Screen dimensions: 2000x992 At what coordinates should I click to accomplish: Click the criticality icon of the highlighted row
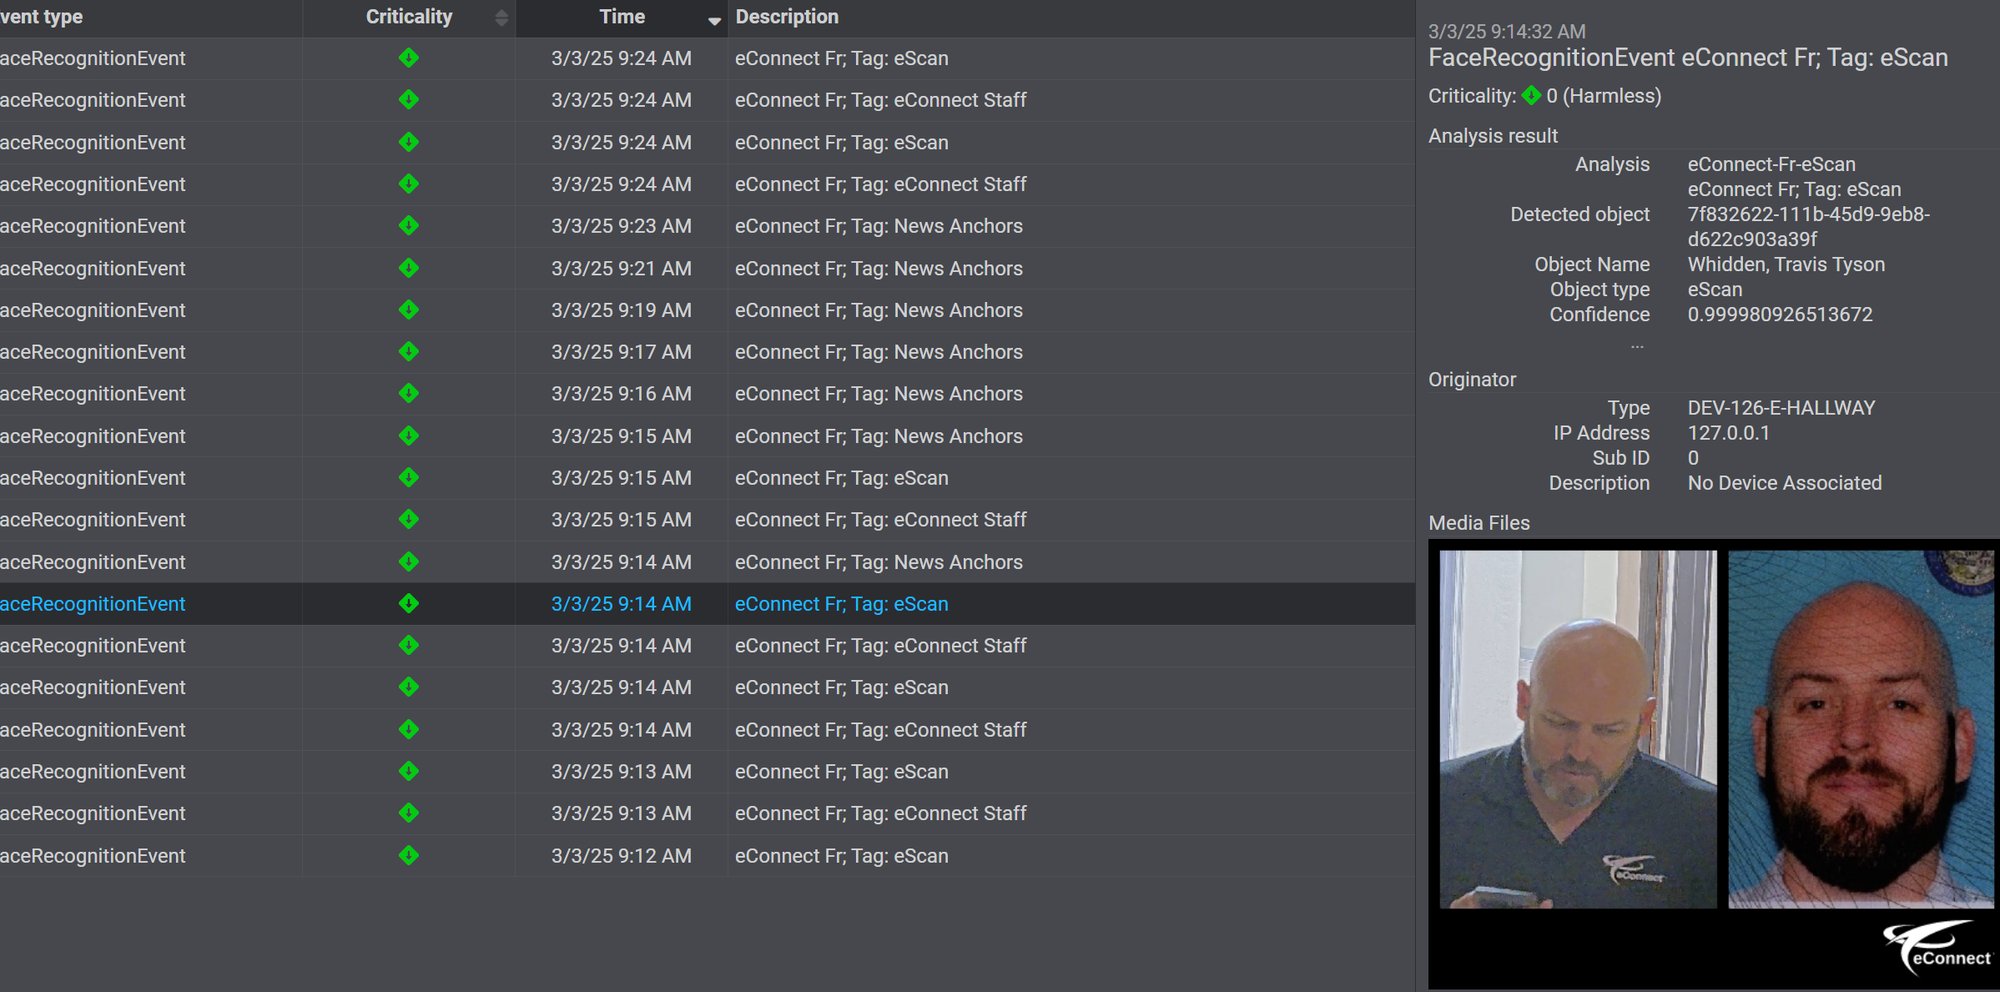pos(408,604)
